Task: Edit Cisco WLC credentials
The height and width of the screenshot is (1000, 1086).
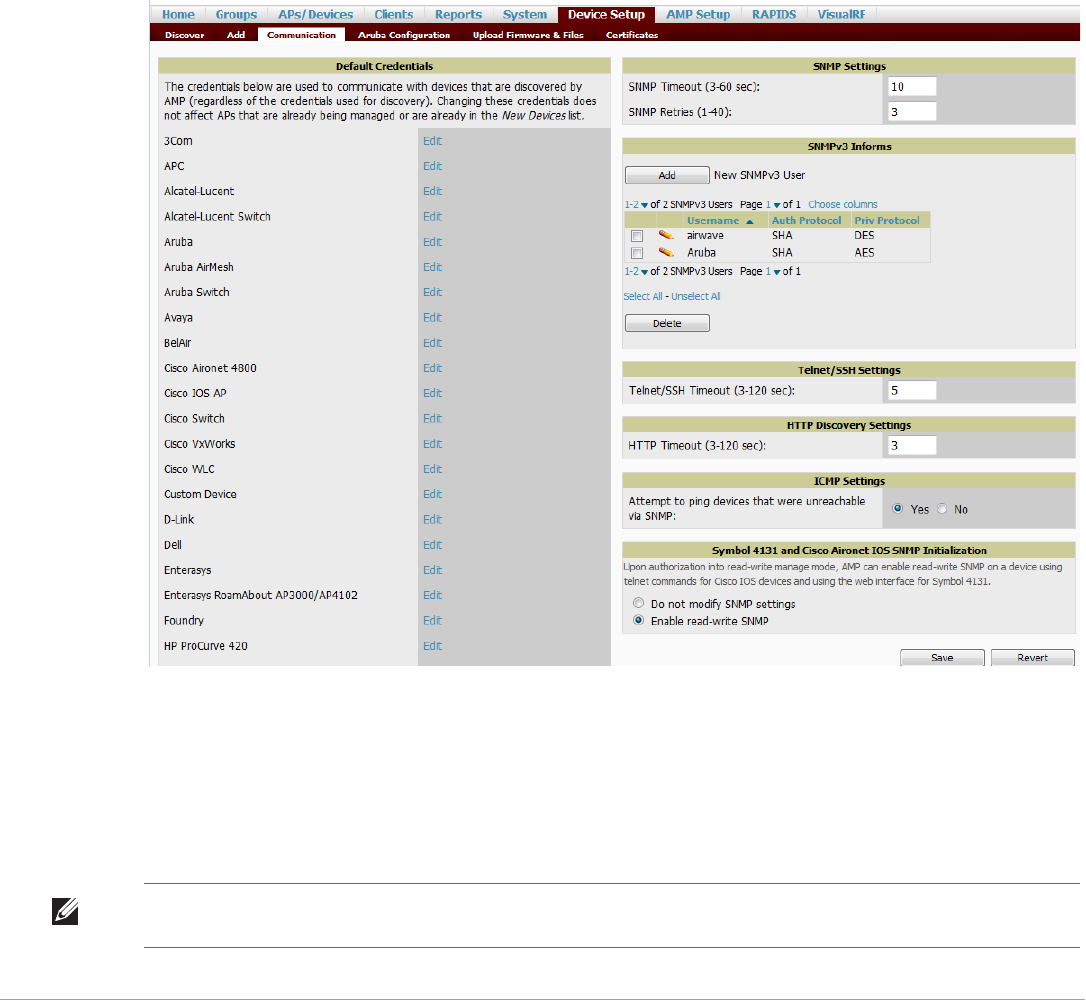Action: (432, 470)
